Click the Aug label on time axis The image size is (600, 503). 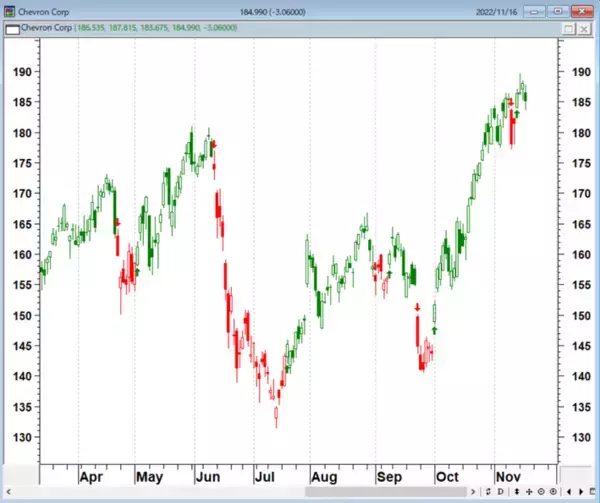pyautogui.click(x=324, y=477)
